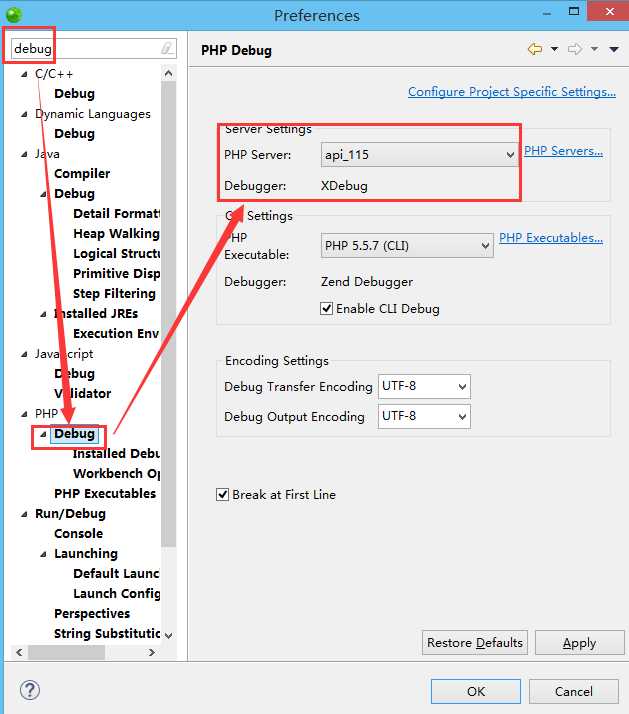Select Default Launchers tree item
Screen dimensions: 629x714
click(117, 574)
